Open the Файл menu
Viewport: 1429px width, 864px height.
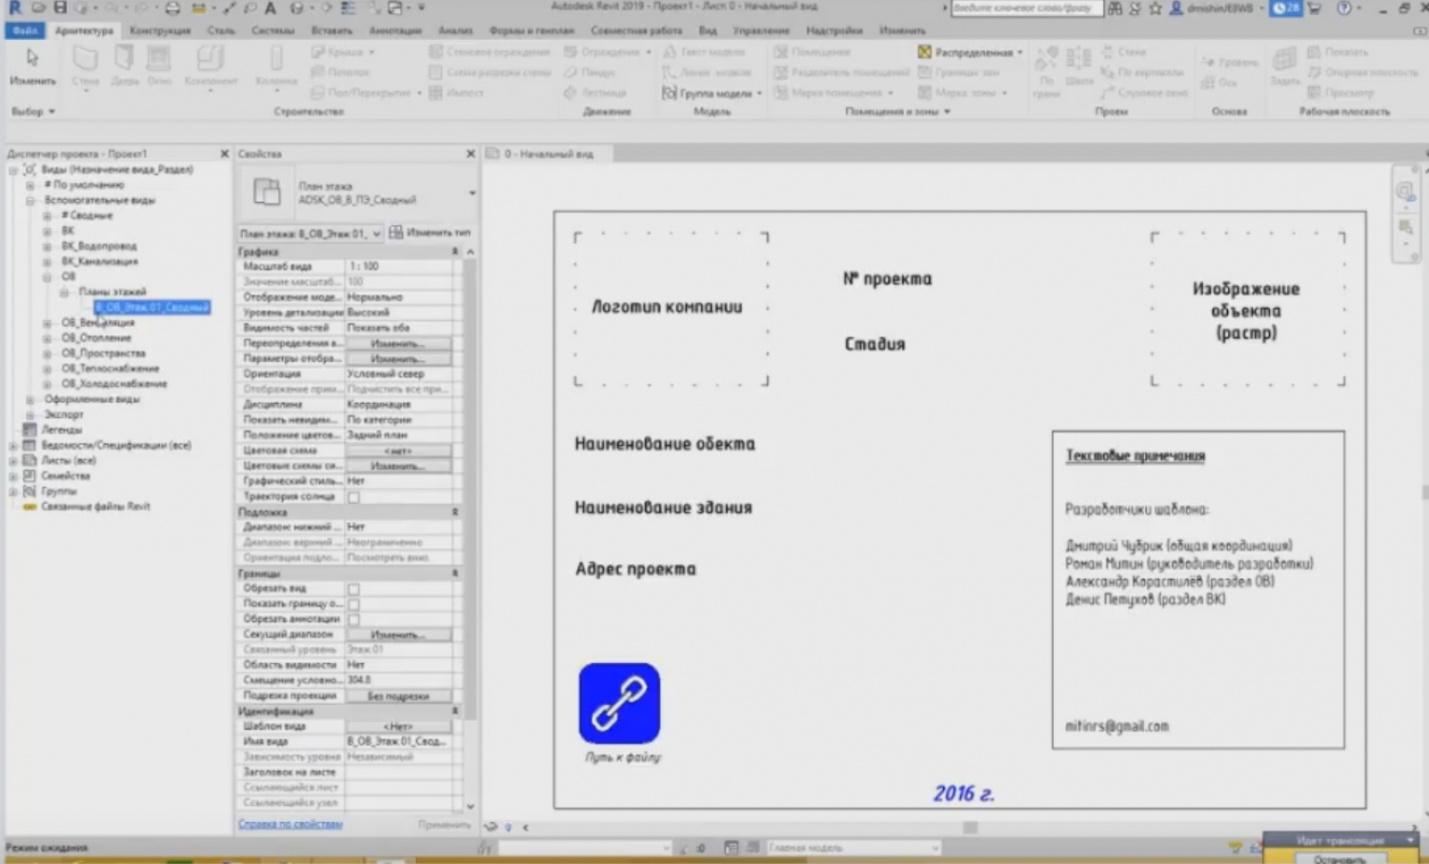tap(25, 31)
